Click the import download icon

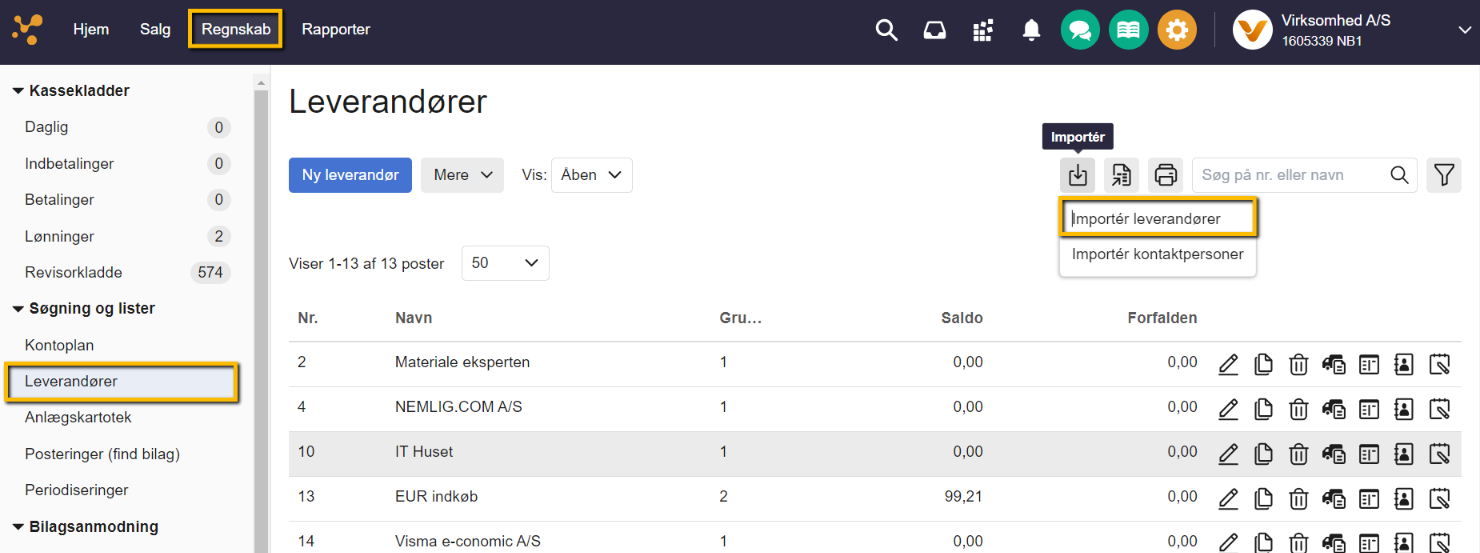pos(1077,175)
